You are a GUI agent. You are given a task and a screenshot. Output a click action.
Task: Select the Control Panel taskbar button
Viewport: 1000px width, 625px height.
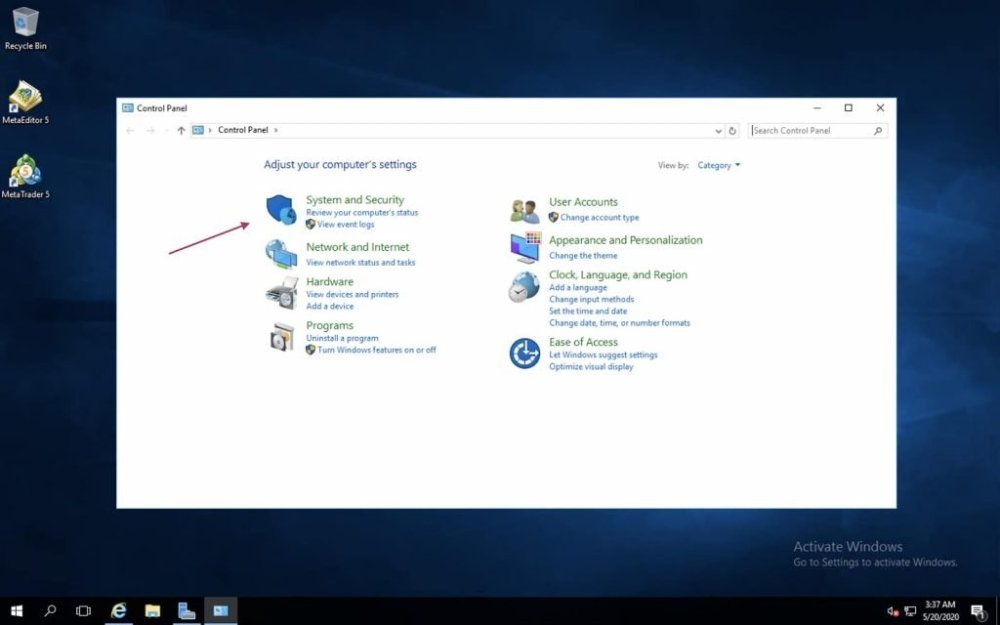point(221,611)
